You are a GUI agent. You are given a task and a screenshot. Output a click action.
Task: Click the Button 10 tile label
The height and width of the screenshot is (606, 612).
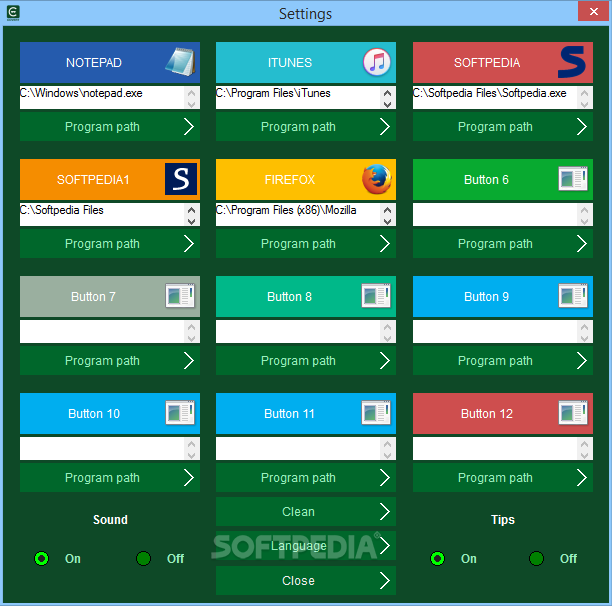coord(94,414)
